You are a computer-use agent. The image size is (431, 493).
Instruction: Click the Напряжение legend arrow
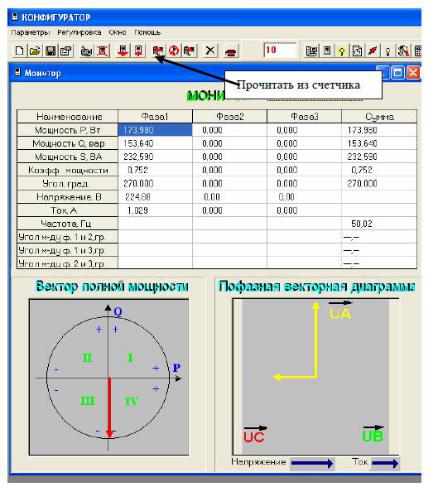pyautogui.click(x=312, y=463)
